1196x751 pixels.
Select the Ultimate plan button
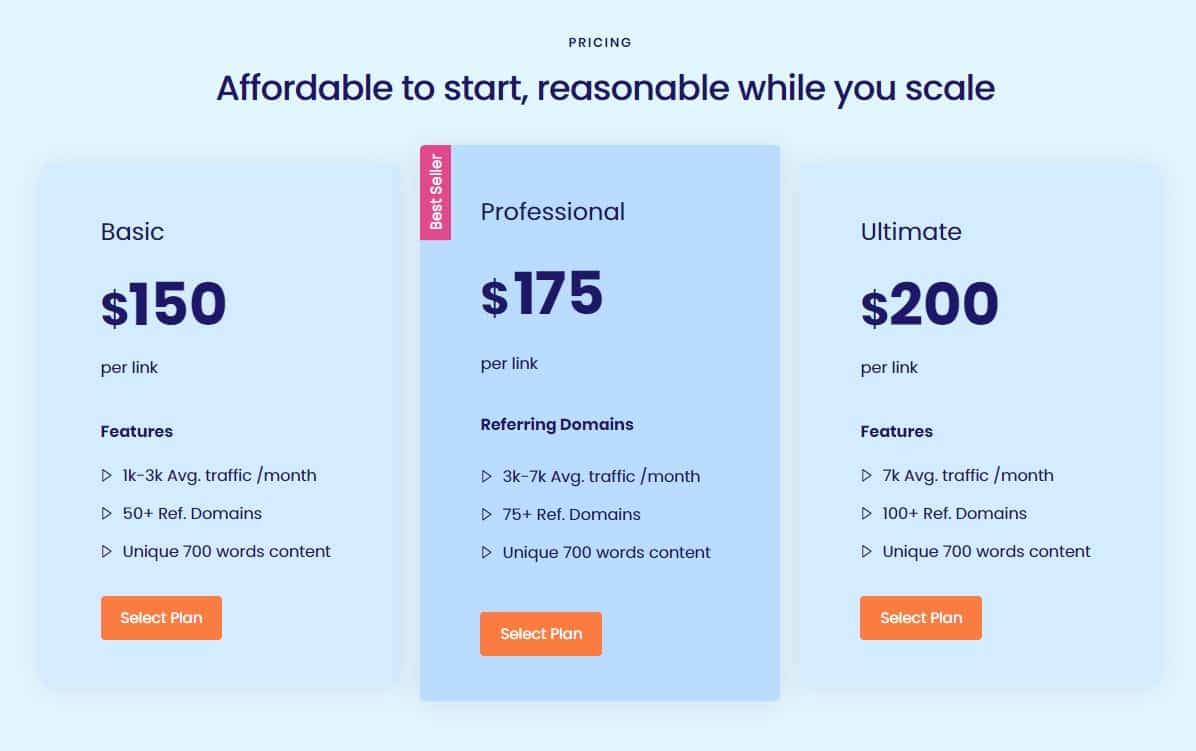click(x=921, y=618)
